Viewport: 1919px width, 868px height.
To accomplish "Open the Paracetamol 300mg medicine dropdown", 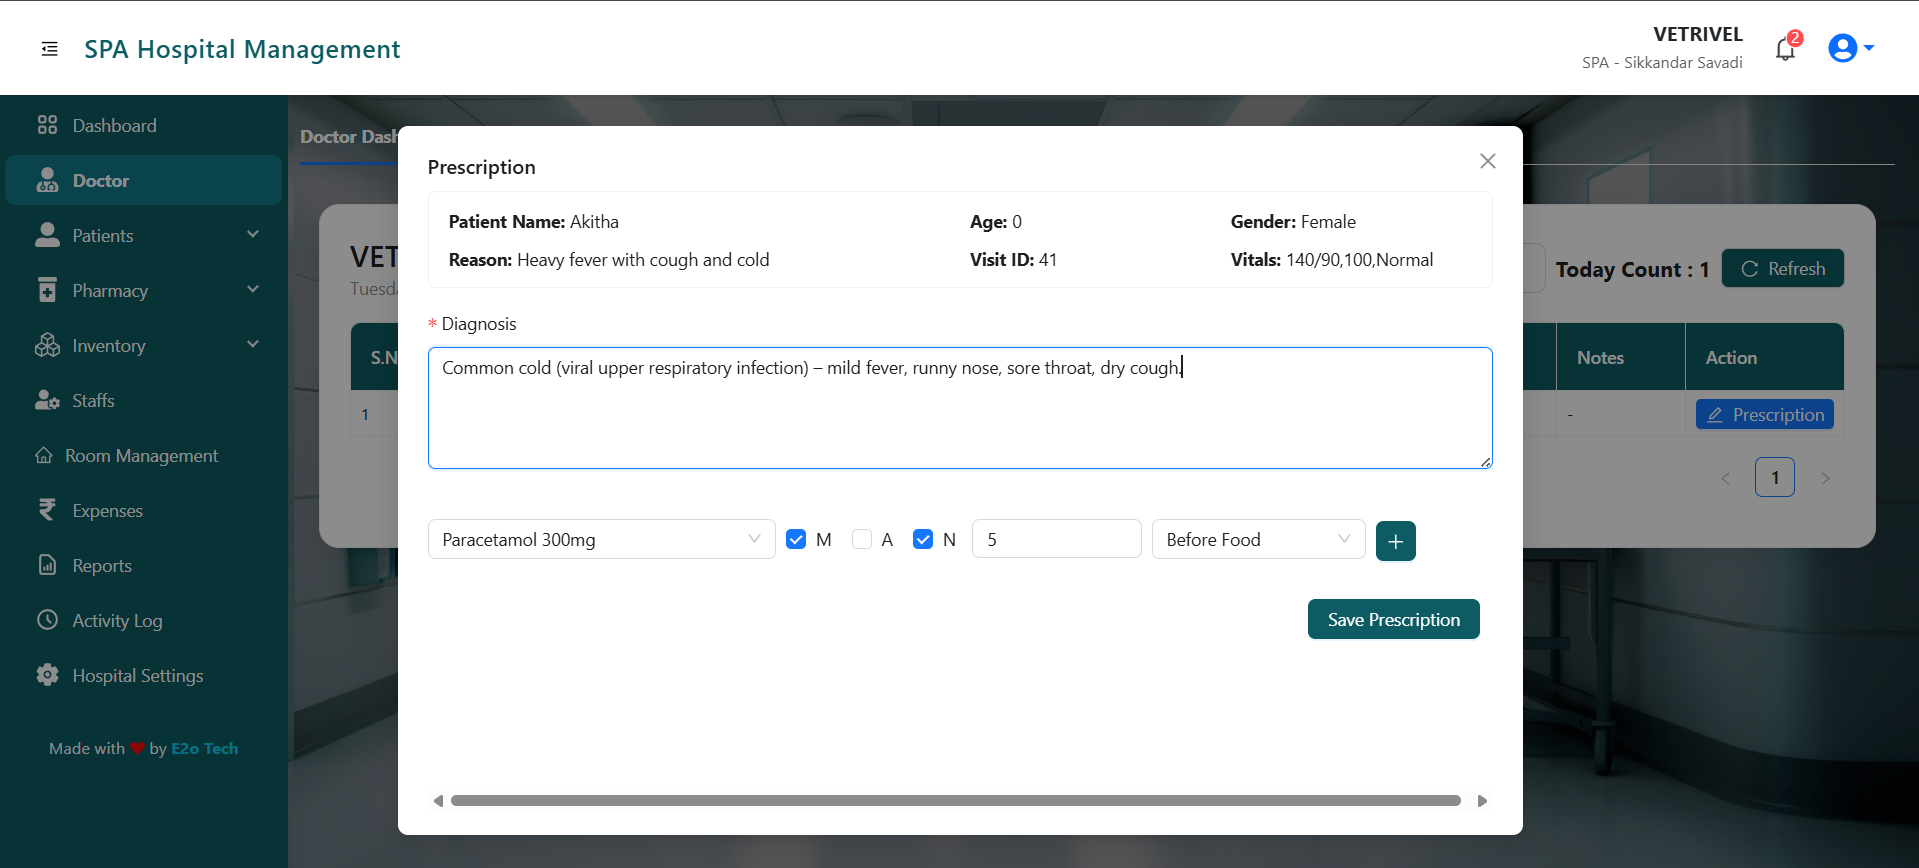I will point(601,540).
